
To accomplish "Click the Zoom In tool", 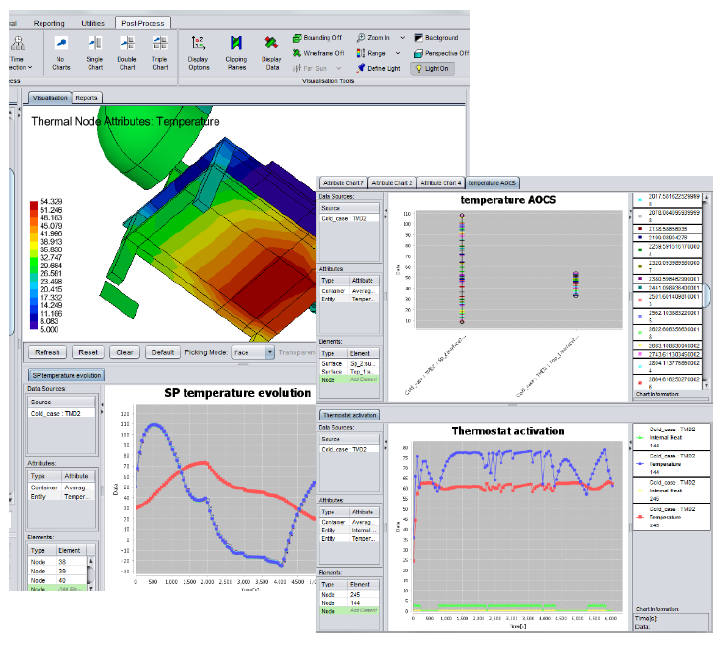I will click(x=373, y=38).
